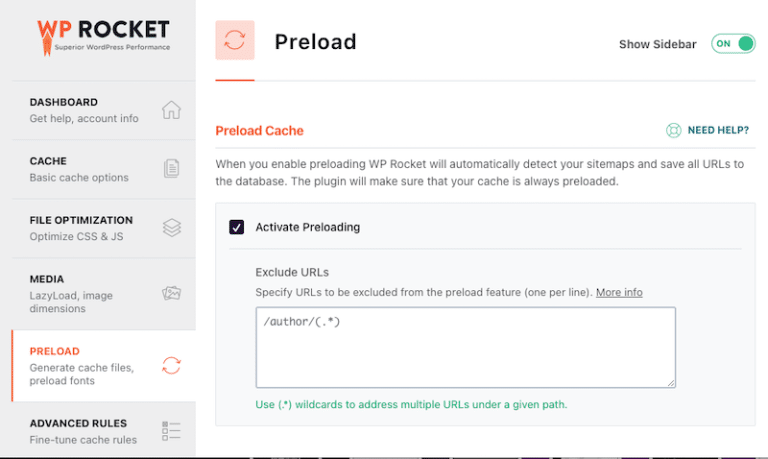Screen dimensions: 768x459
Task: Click the orange Preload header icon
Action: pos(235,41)
